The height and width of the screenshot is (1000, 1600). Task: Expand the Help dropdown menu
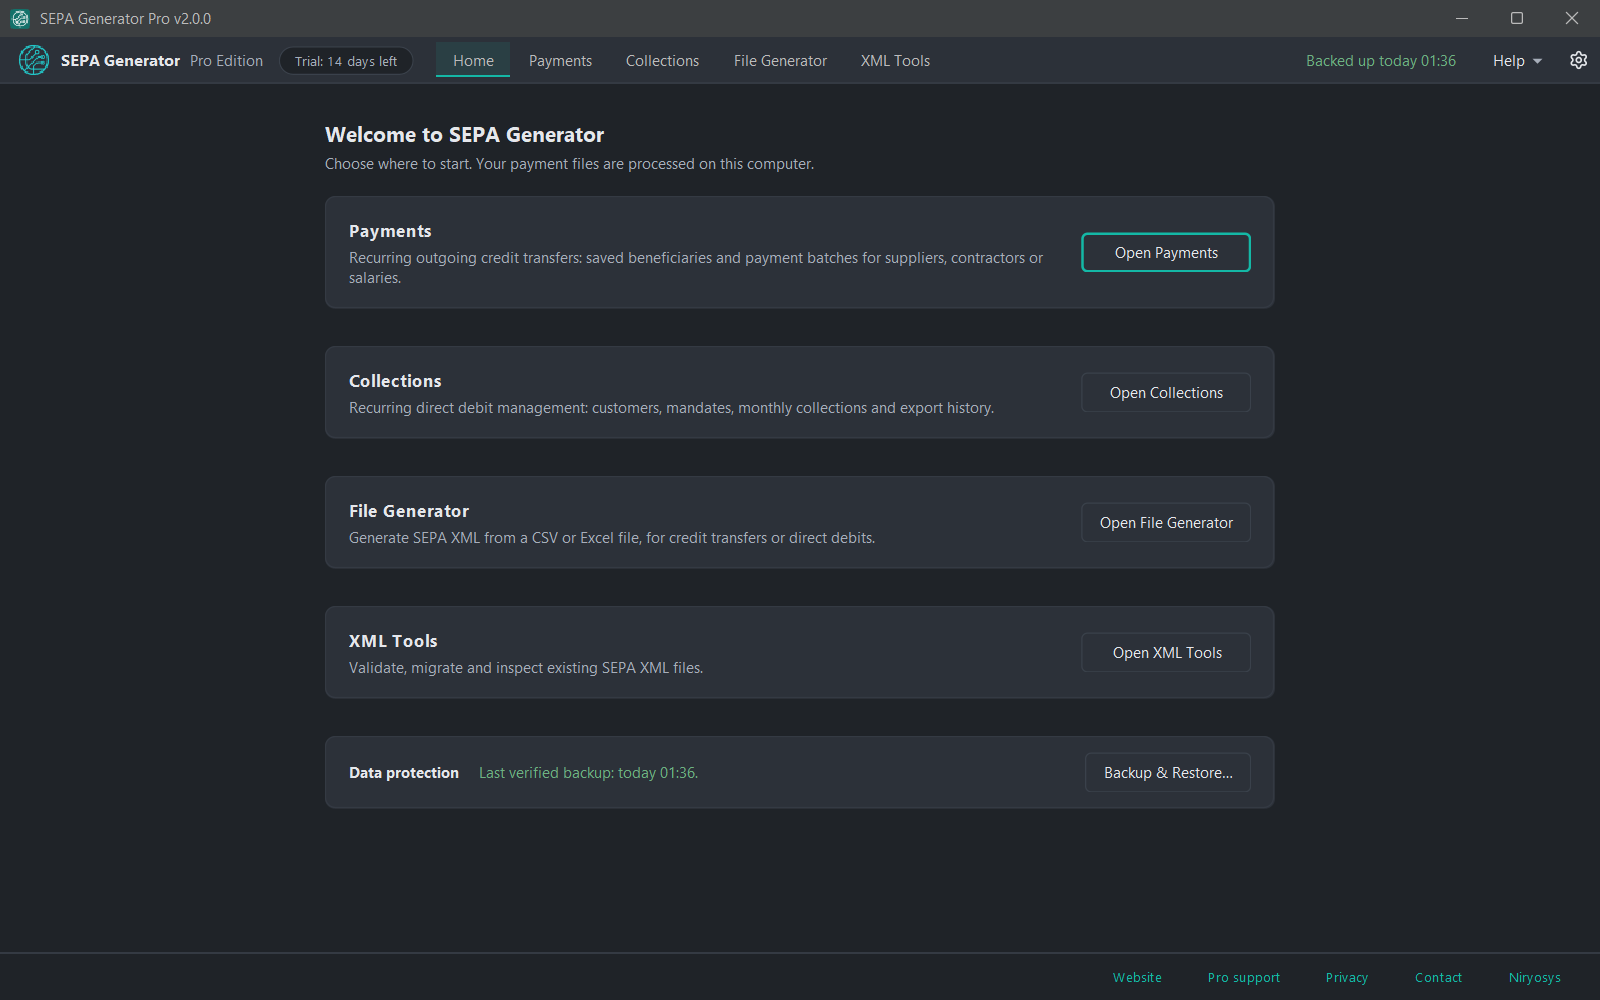(1517, 61)
